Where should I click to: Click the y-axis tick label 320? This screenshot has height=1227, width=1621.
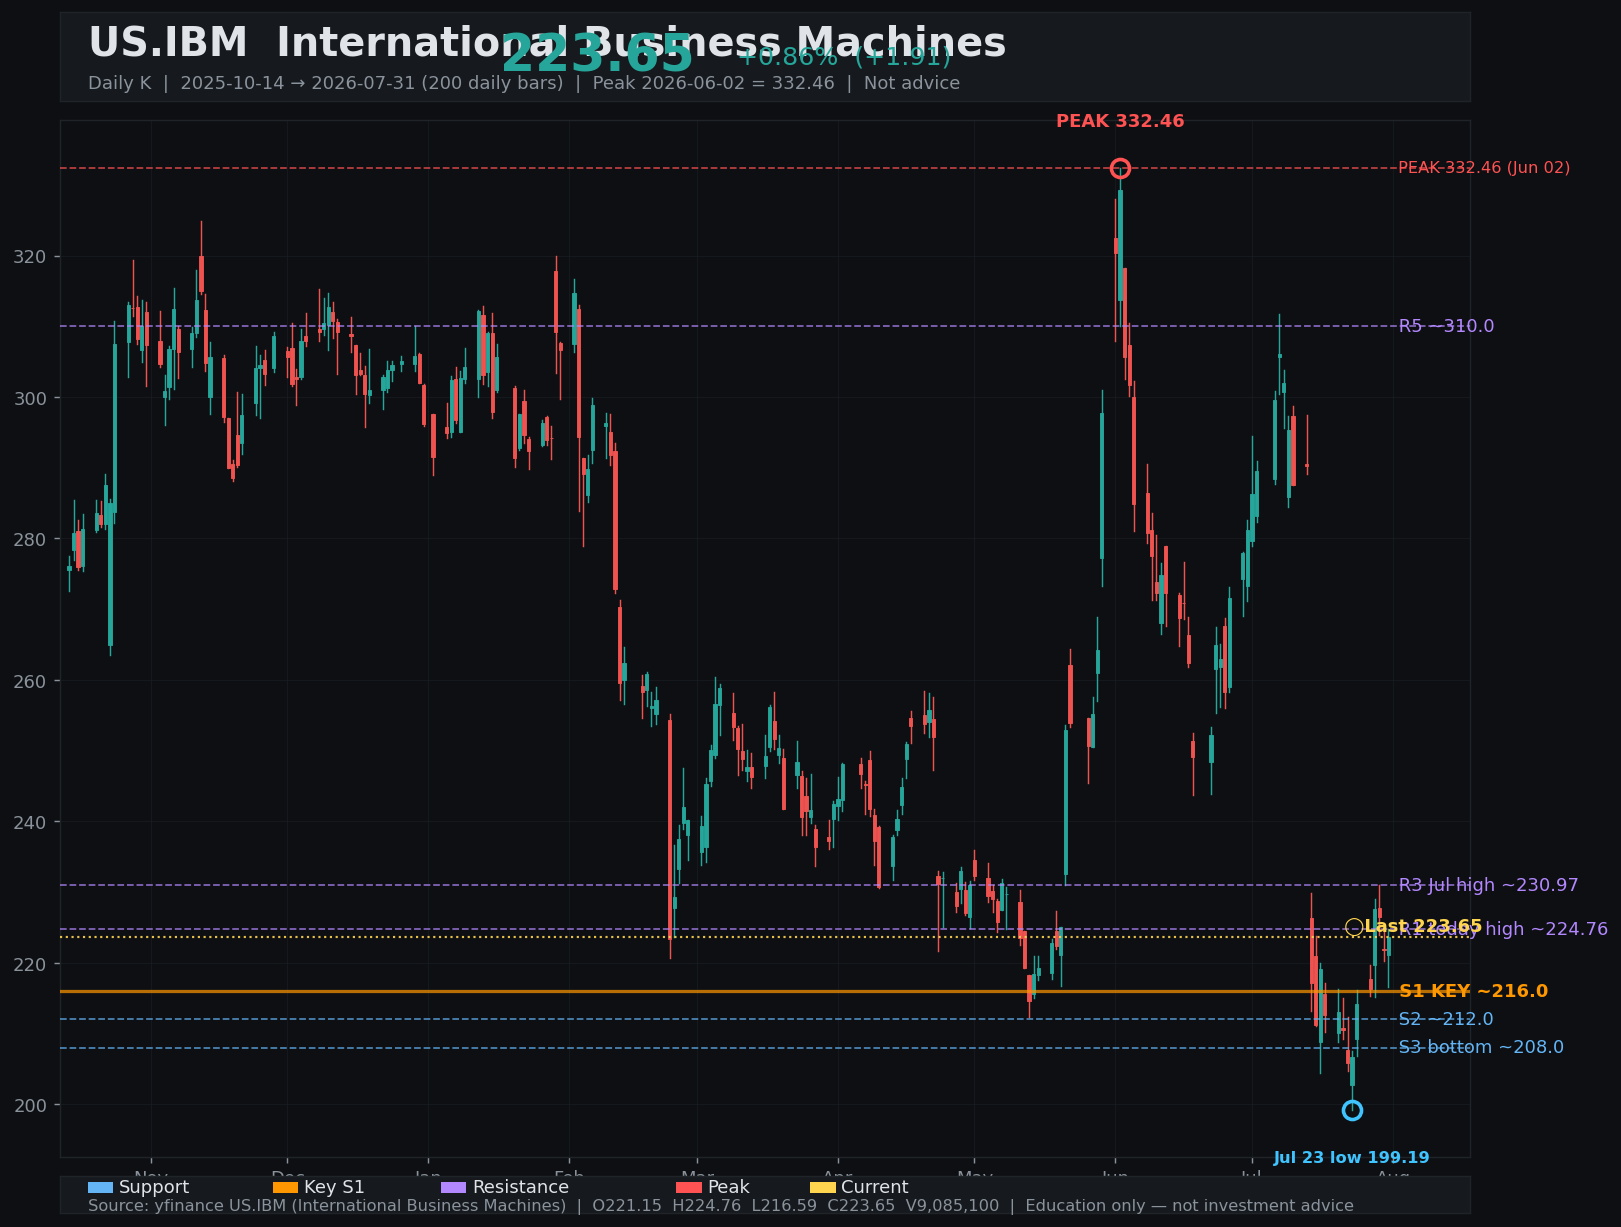[x=31, y=257]
